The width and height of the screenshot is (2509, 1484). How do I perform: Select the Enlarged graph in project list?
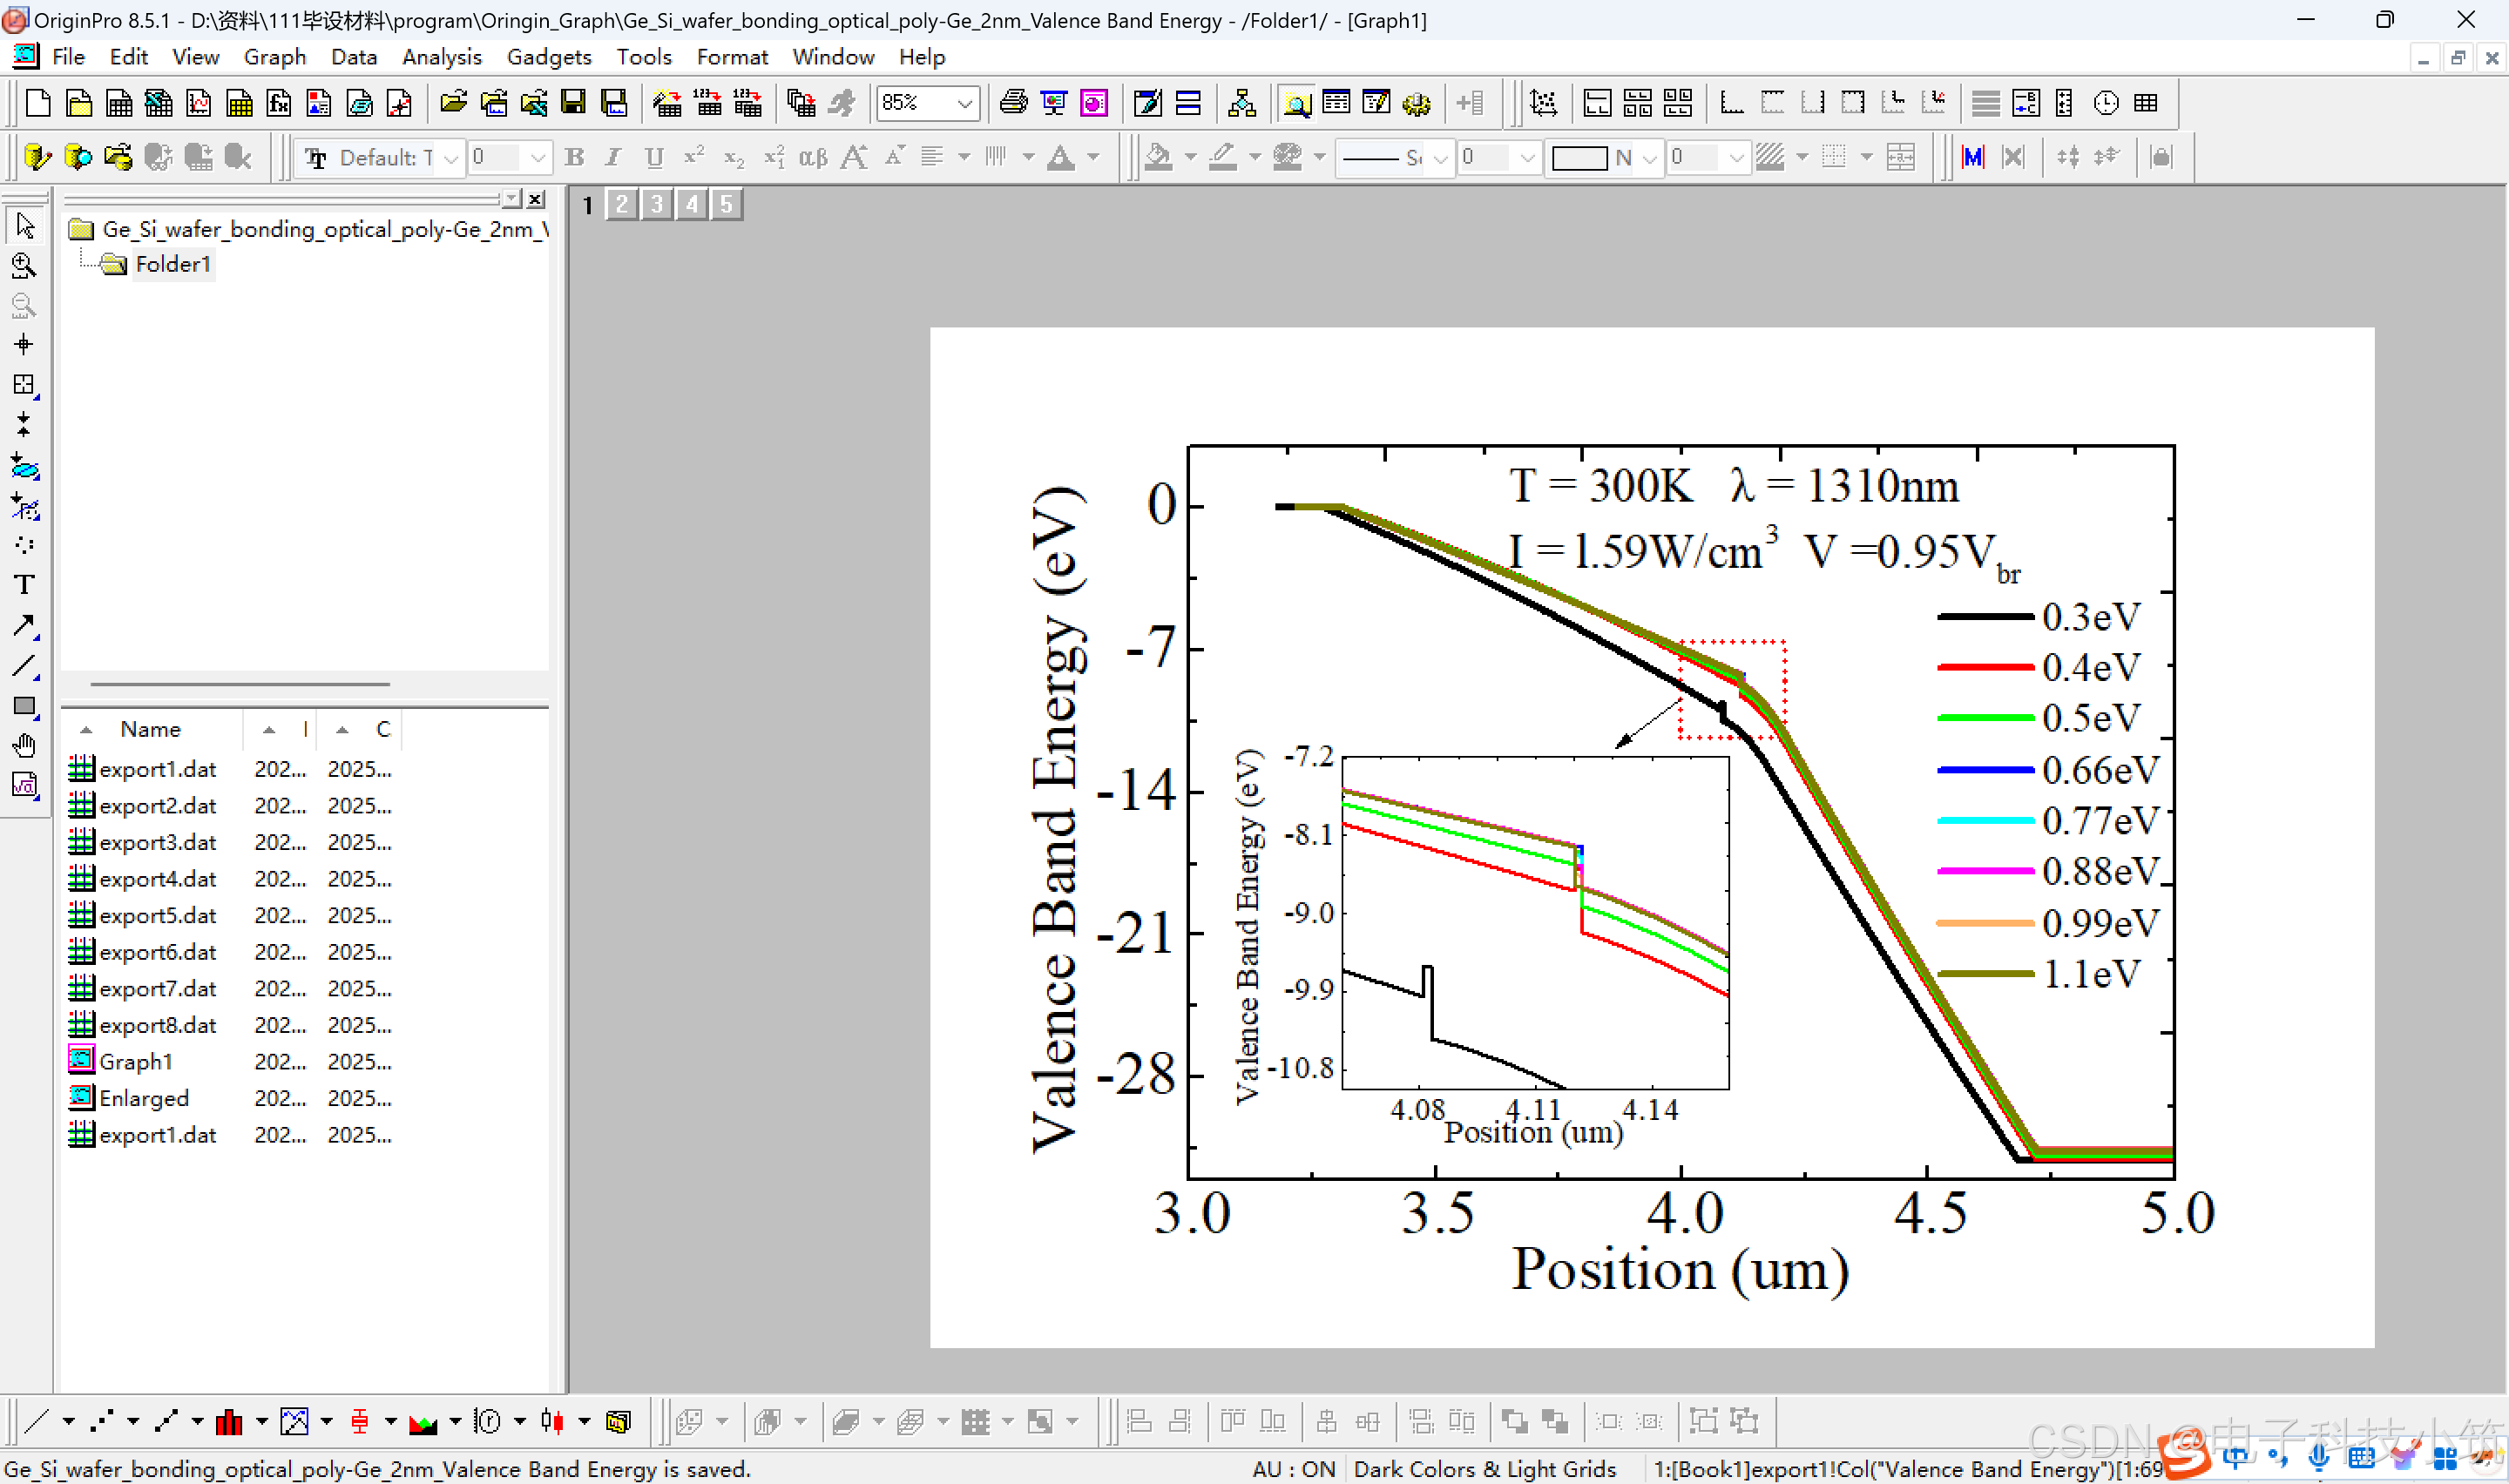[x=143, y=1098]
